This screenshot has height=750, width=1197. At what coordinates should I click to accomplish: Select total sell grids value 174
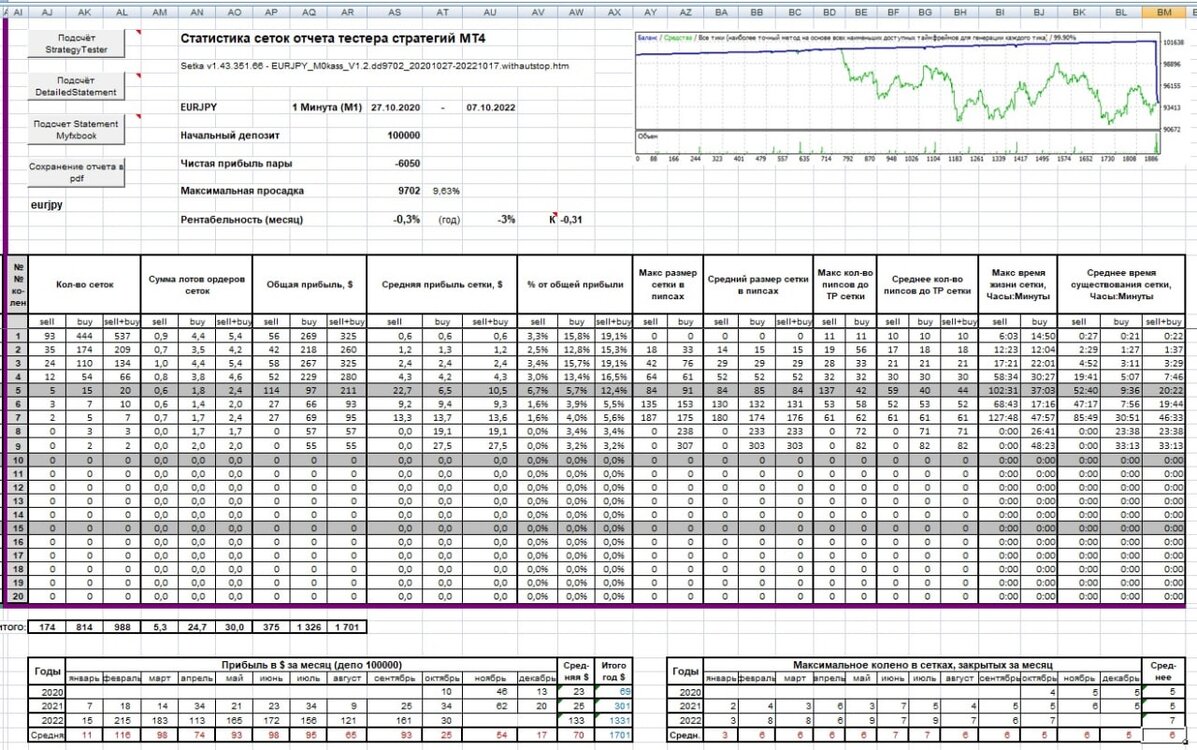point(47,627)
